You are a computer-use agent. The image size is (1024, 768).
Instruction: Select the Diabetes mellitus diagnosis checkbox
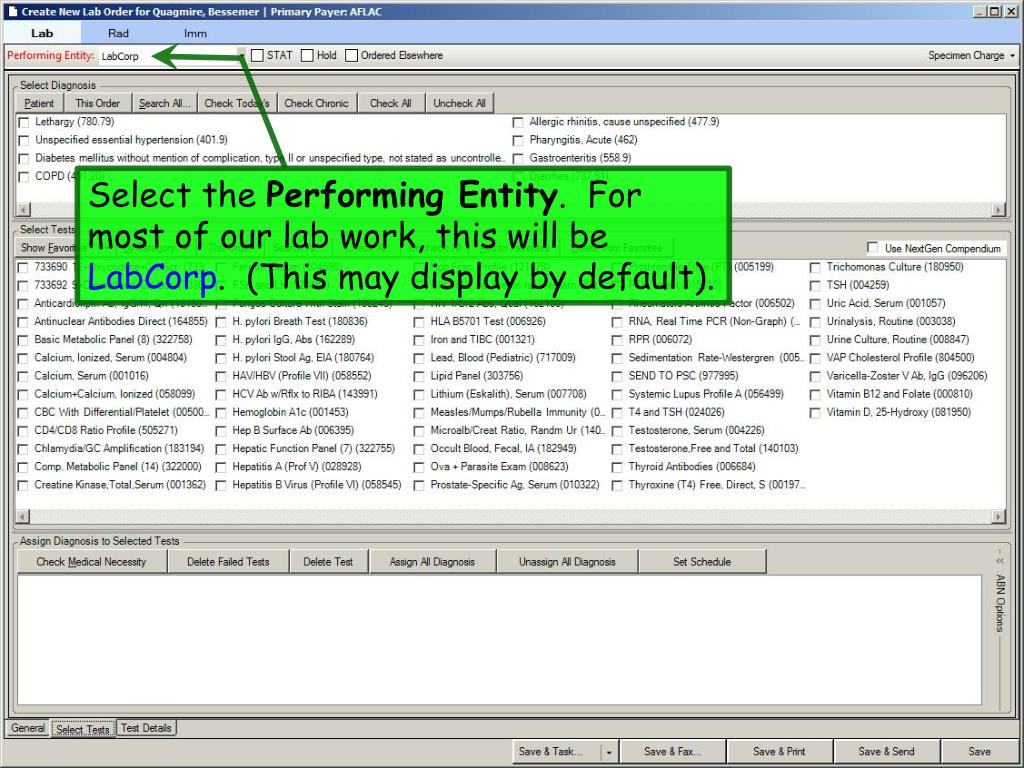click(24, 159)
